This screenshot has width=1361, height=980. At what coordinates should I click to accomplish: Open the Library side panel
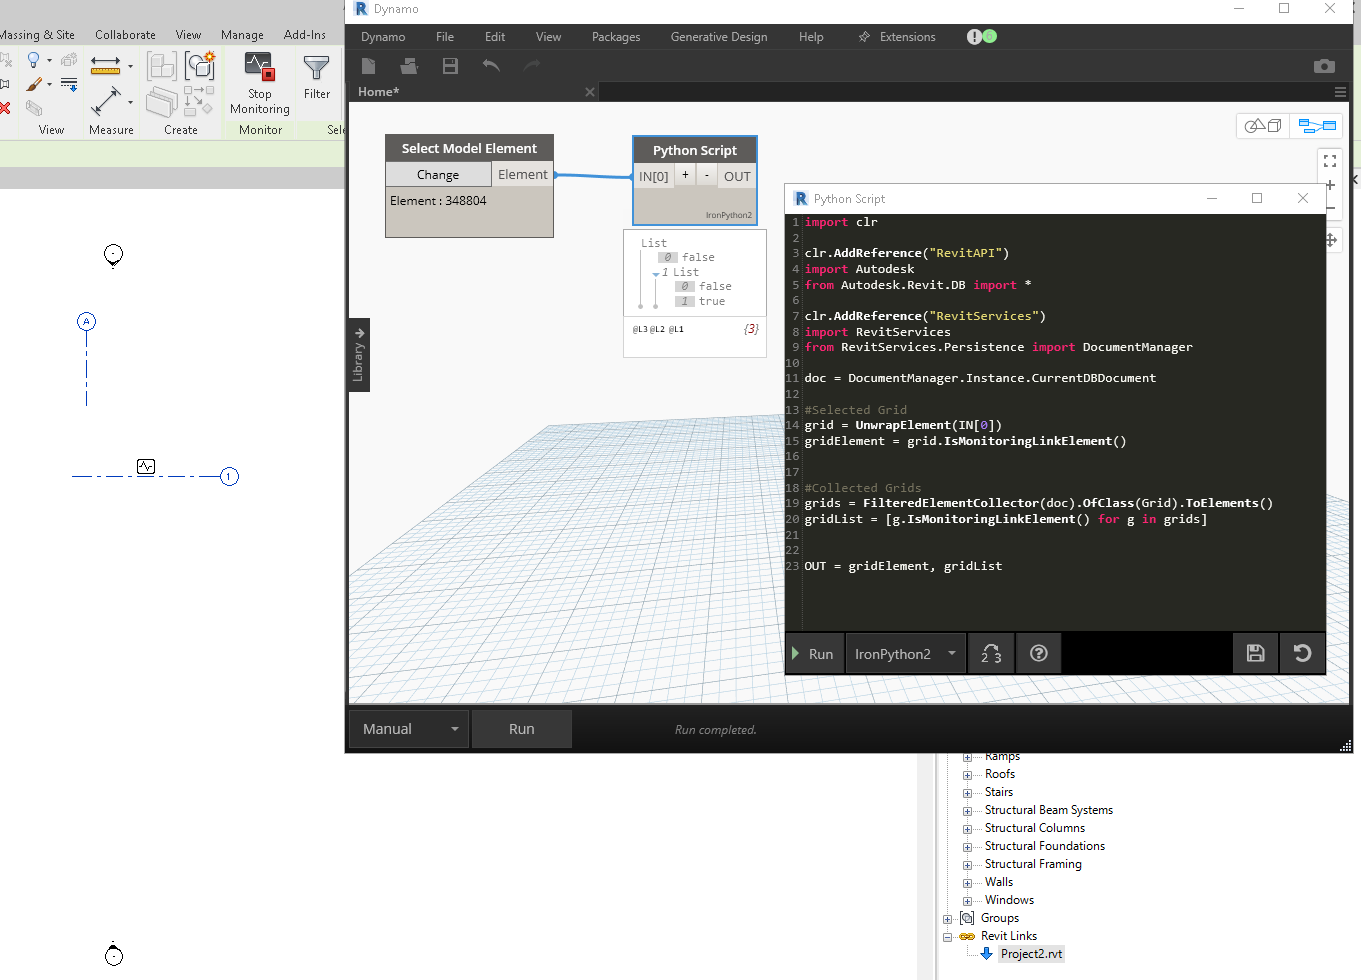click(x=359, y=355)
